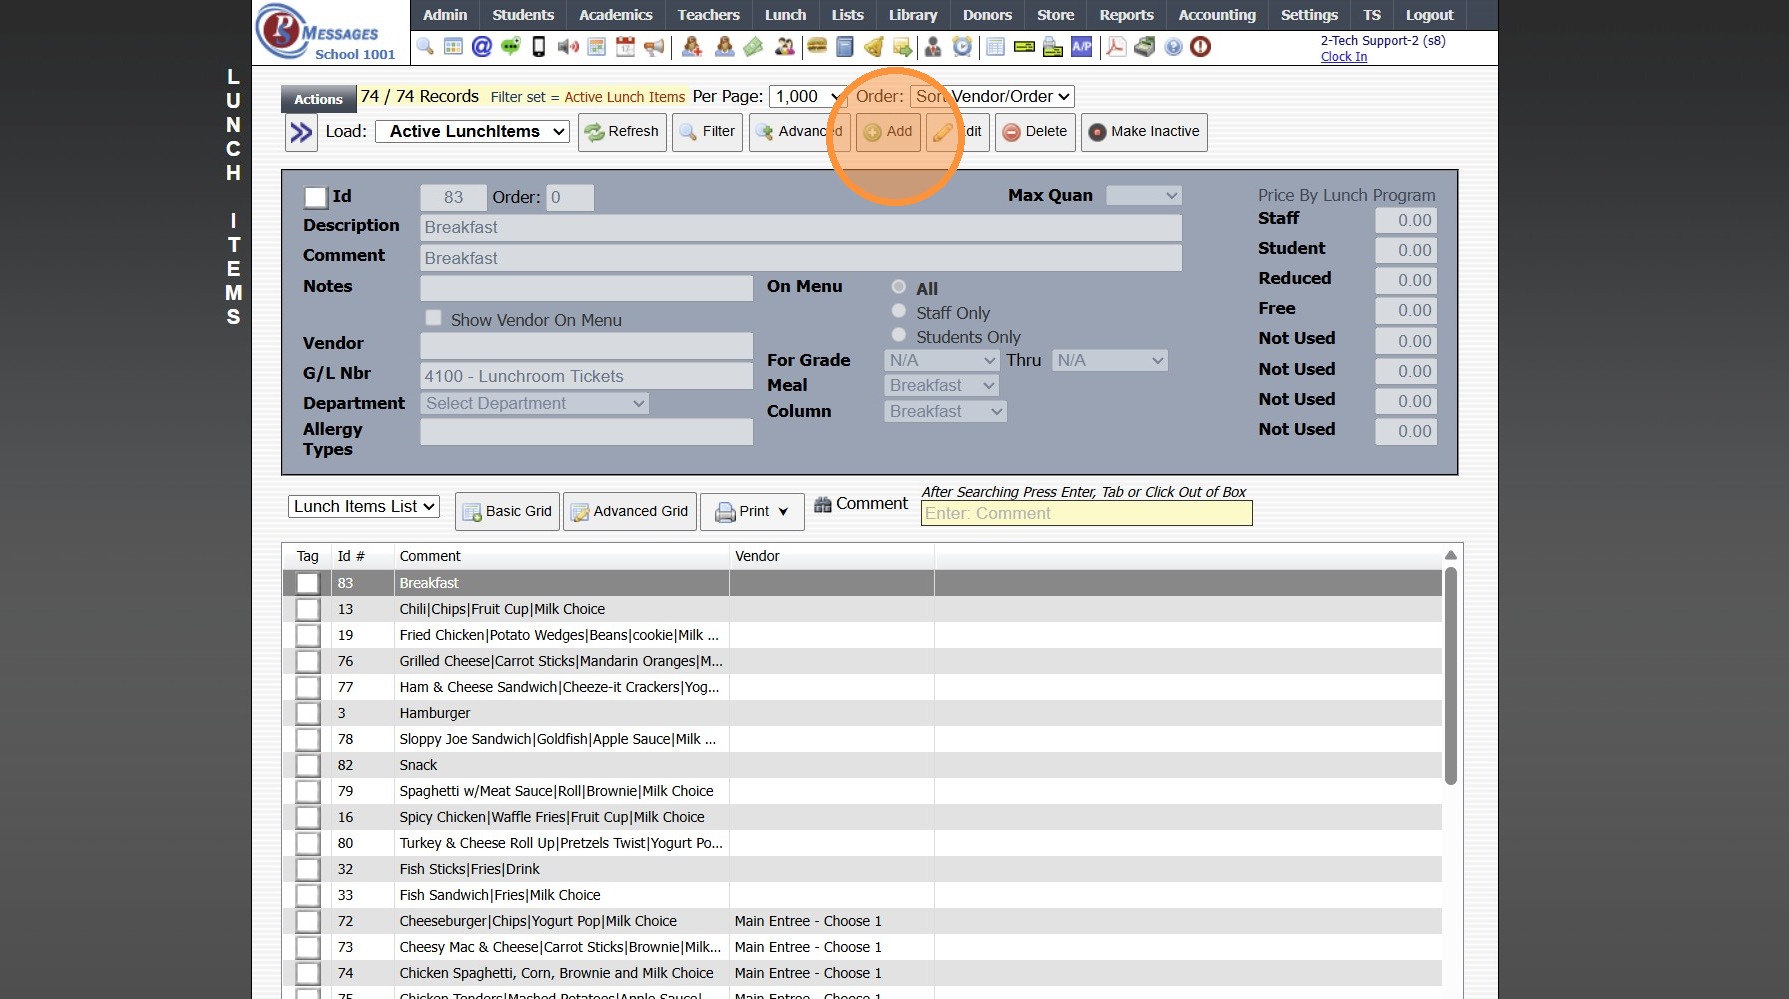This screenshot has width=1789, height=999.
Task: Click the mobile phone icon in toolbar
Action: pos(539,46)
